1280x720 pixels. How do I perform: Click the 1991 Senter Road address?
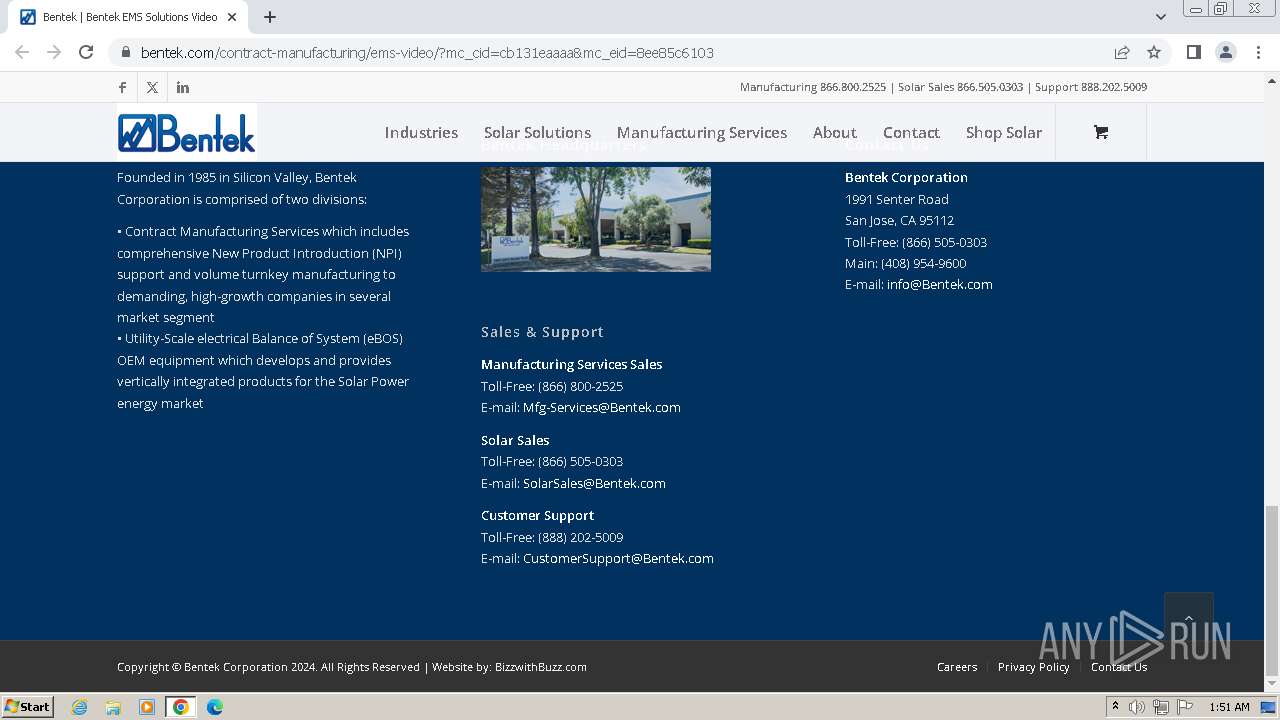897,199
